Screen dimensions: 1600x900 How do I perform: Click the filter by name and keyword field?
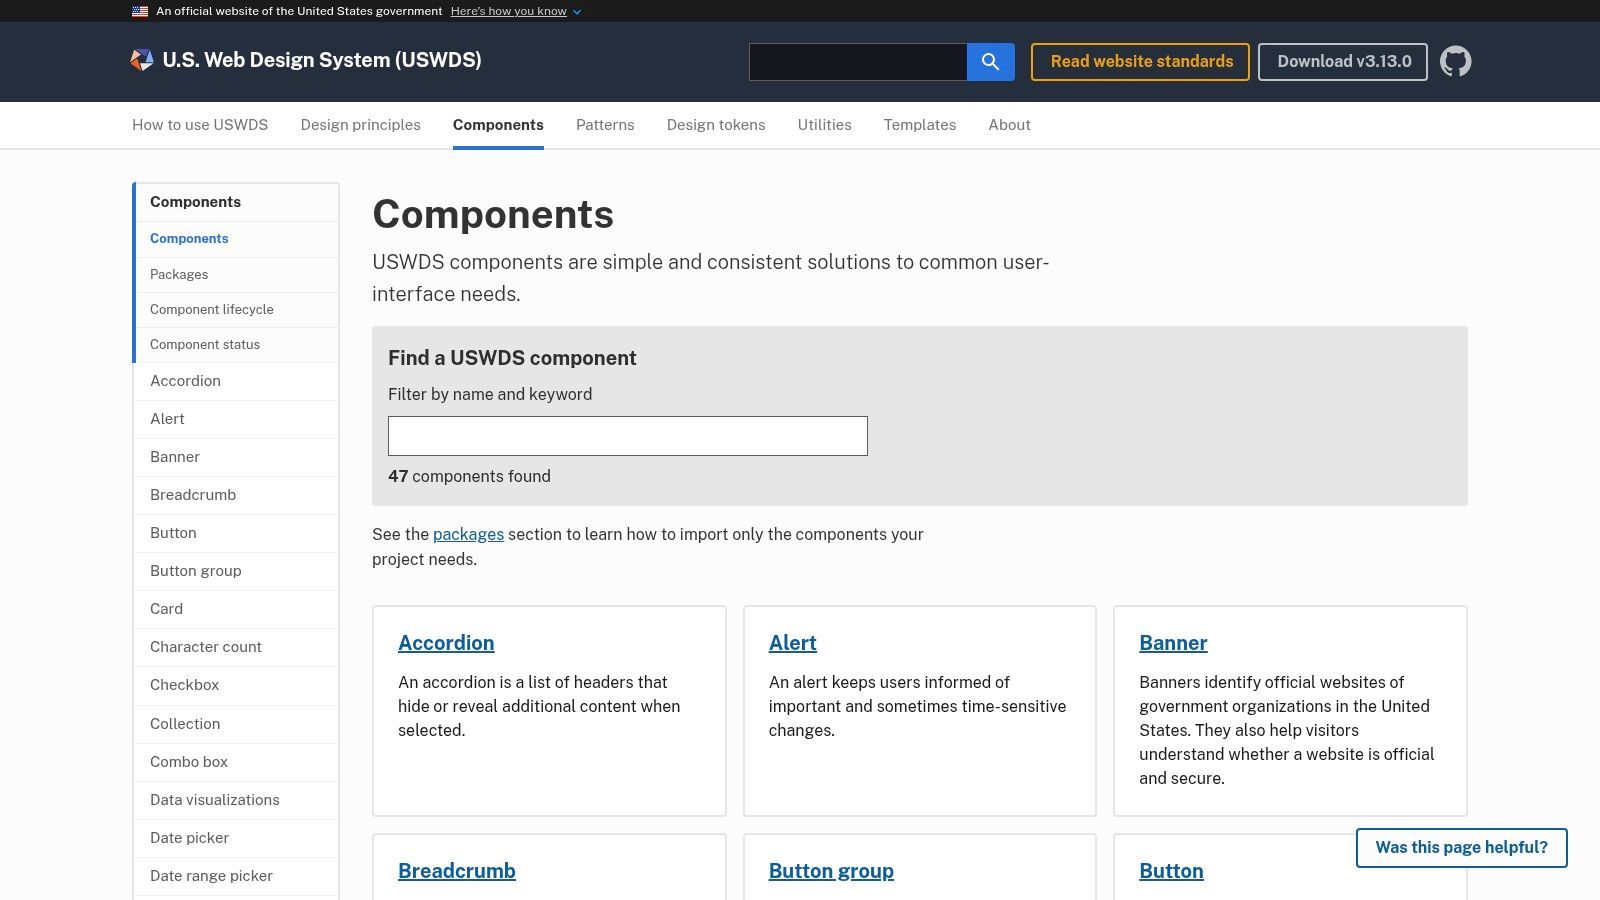tap(628, 436)
